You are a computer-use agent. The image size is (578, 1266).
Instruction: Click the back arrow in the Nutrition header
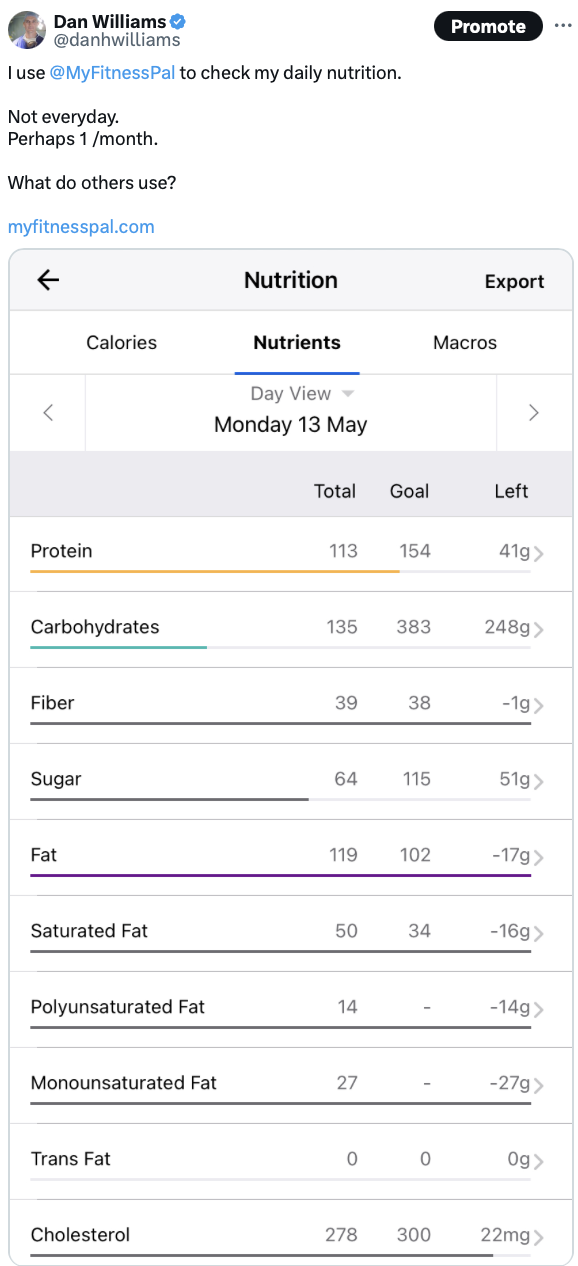tap(47, 280)
